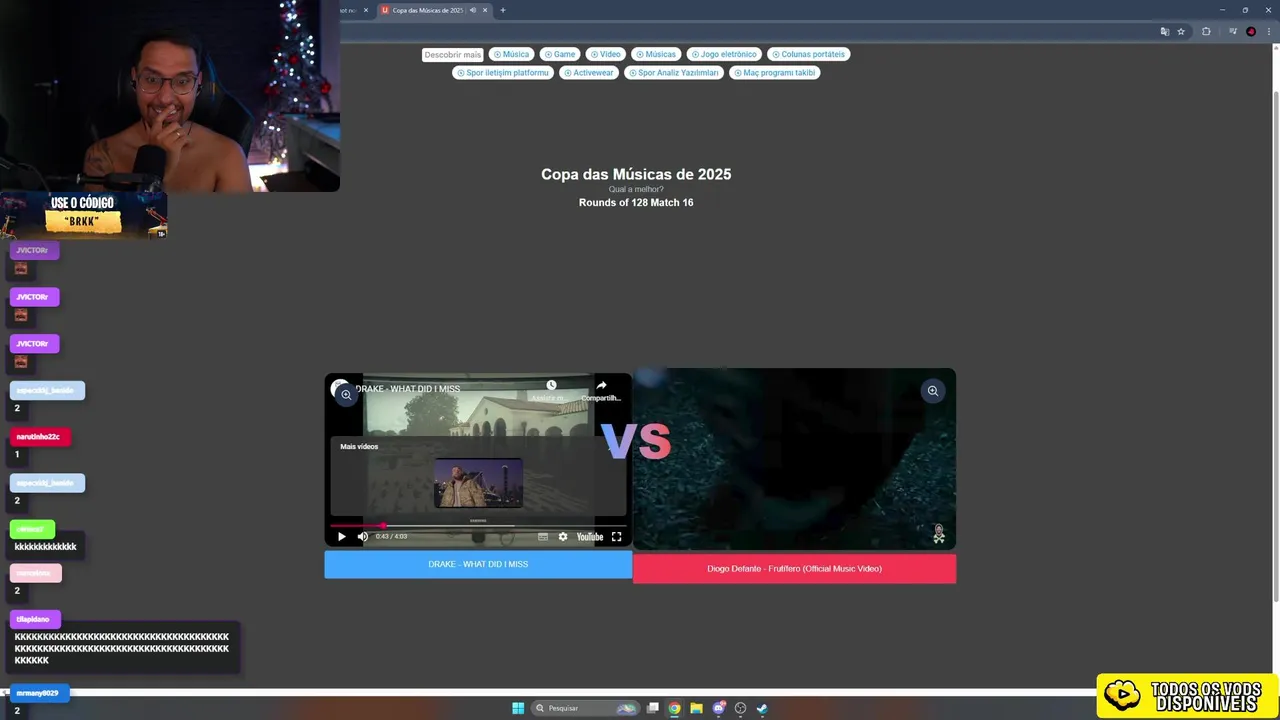Viewport: 1280px width, 720px height.
Task: Open the Spor iletişim platformu chip
Action: tap(503, 73)
